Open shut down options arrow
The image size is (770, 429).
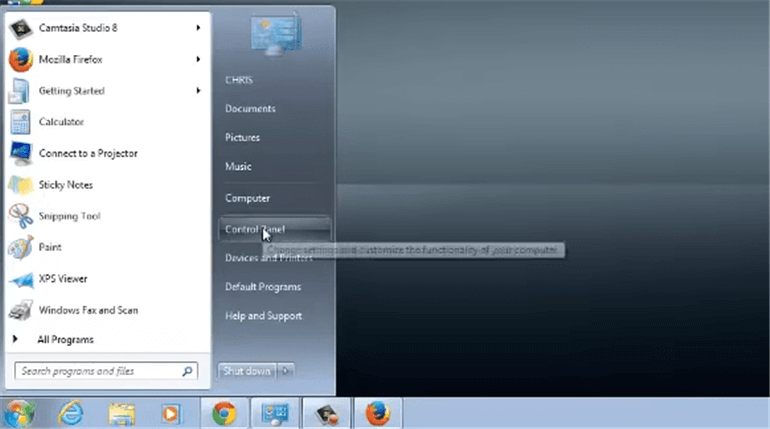tap(285, 371)
